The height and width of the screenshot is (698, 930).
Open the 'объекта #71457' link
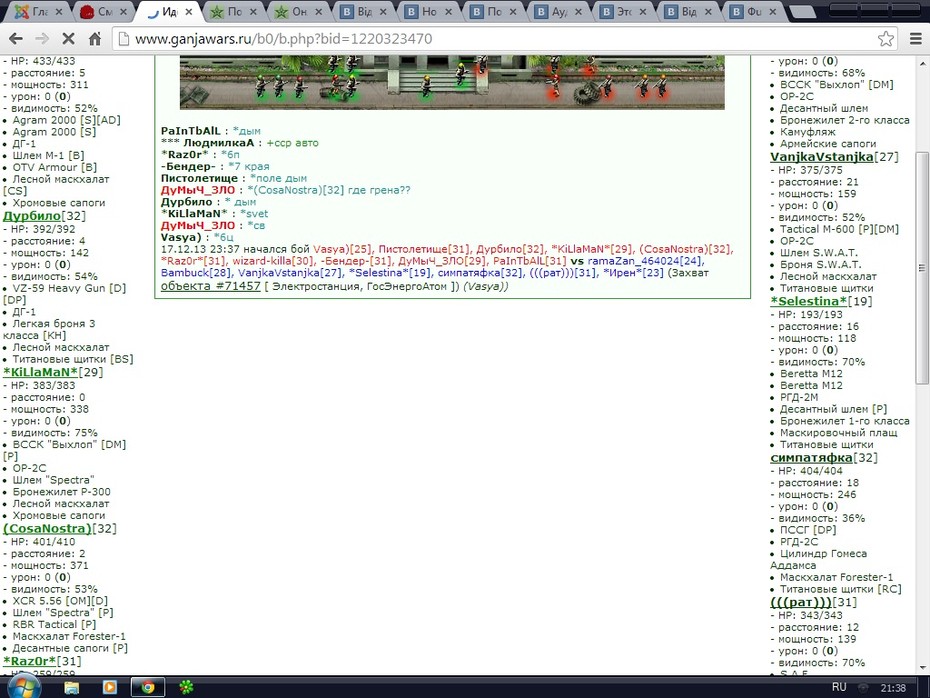coord(211,286)
